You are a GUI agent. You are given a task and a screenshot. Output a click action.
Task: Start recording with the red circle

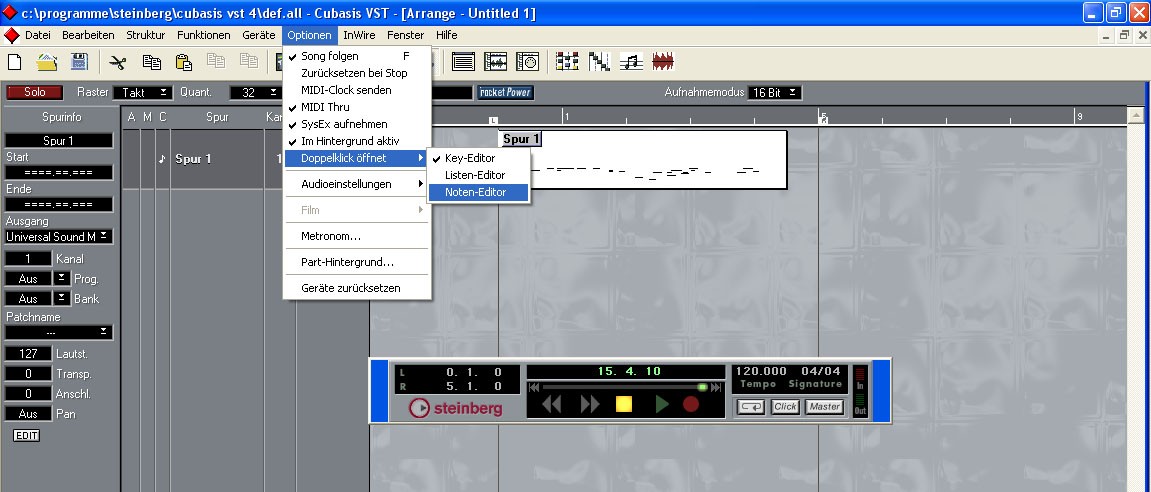(x=691, y=404)
